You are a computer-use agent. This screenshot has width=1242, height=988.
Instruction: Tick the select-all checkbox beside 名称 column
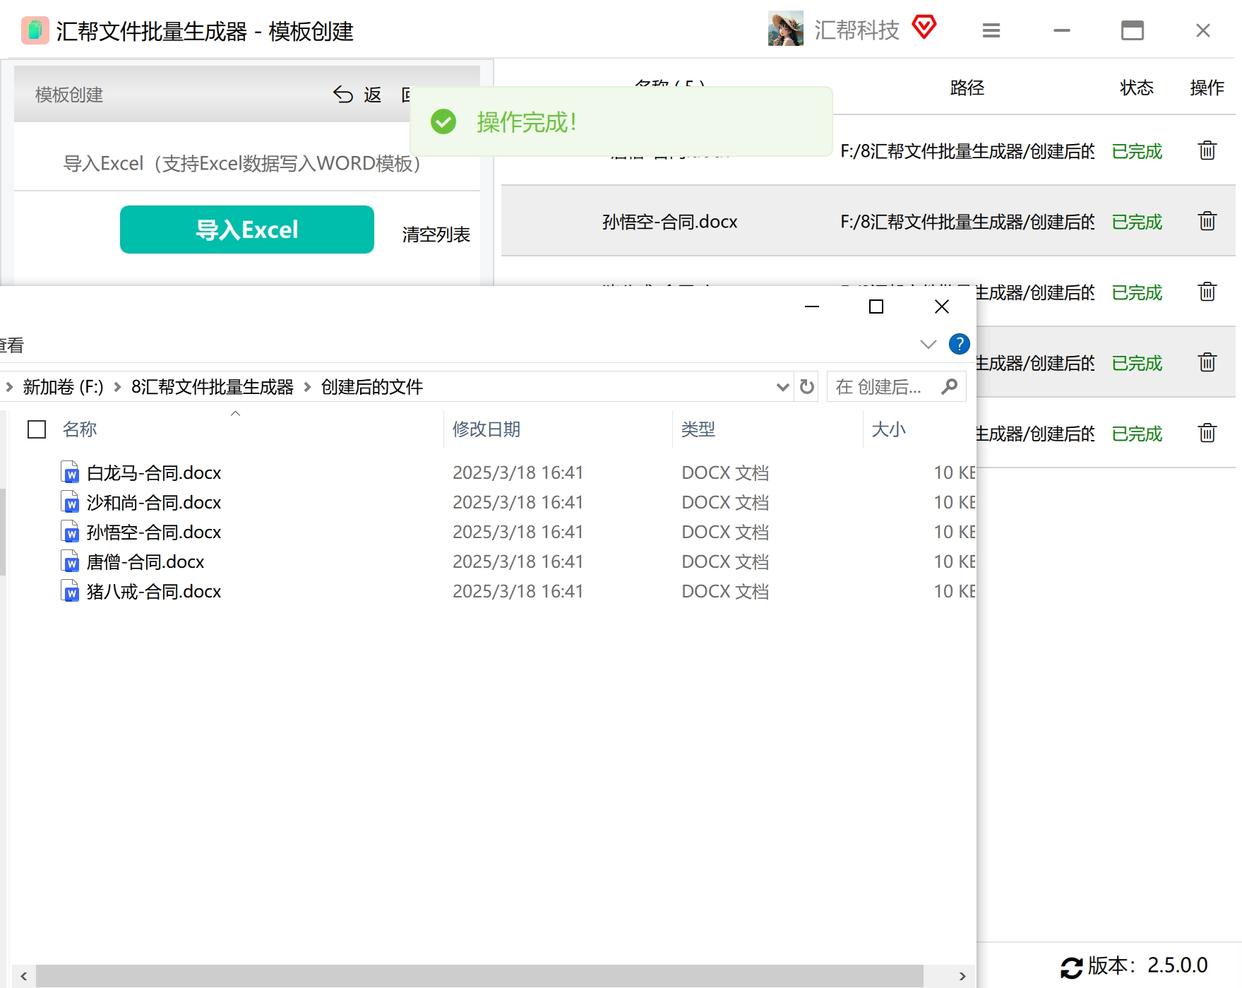(x=37, y=429)
